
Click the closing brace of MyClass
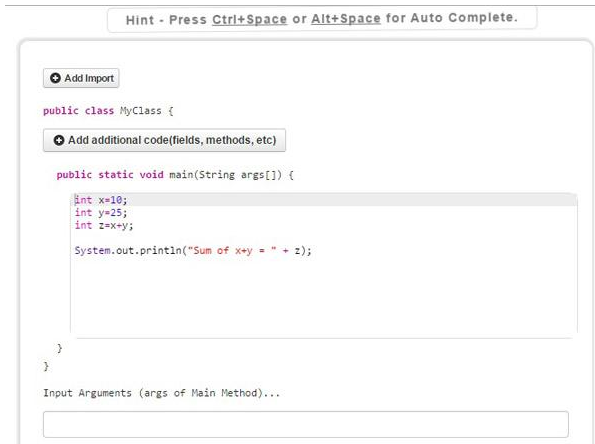[x=46, y=366]
